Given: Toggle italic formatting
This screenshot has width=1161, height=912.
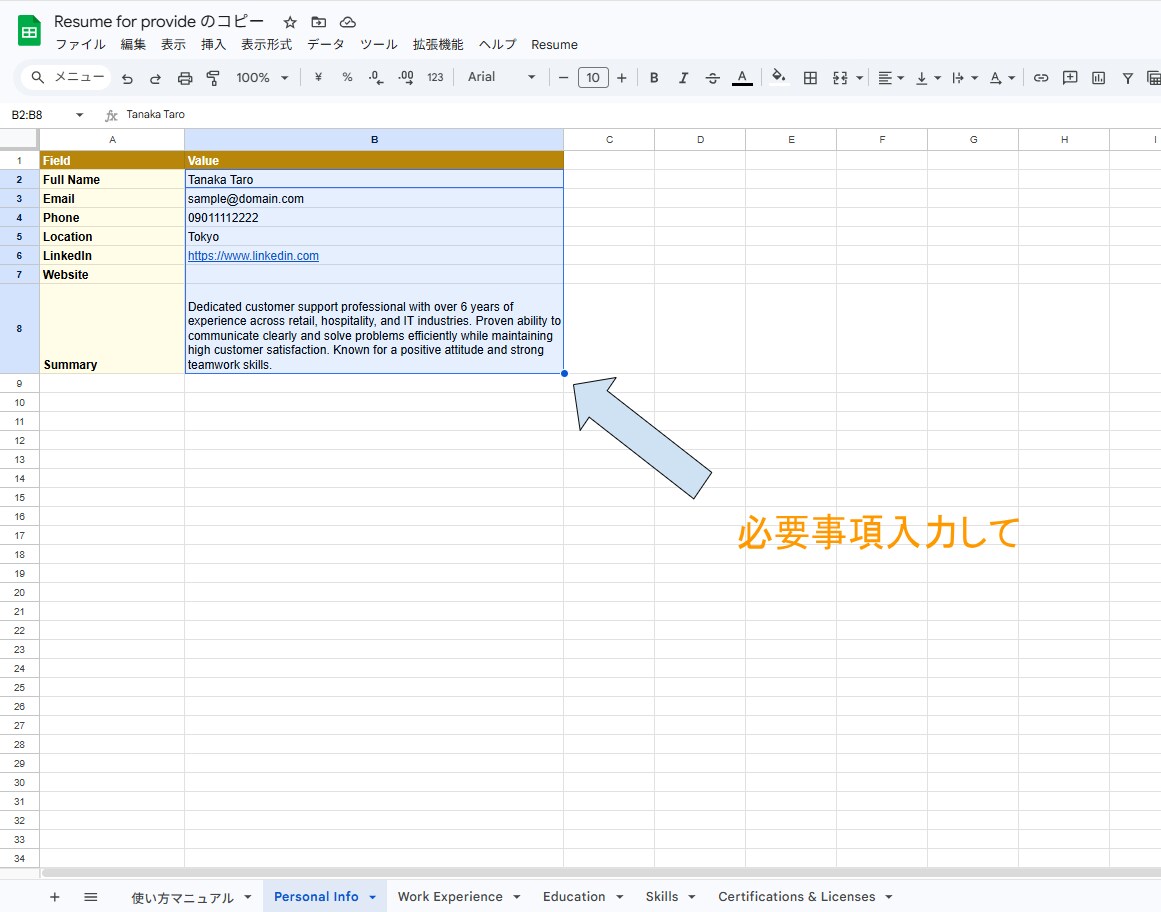Looking at the screenshot, I should pyautogui.click(x=683, y=78).
